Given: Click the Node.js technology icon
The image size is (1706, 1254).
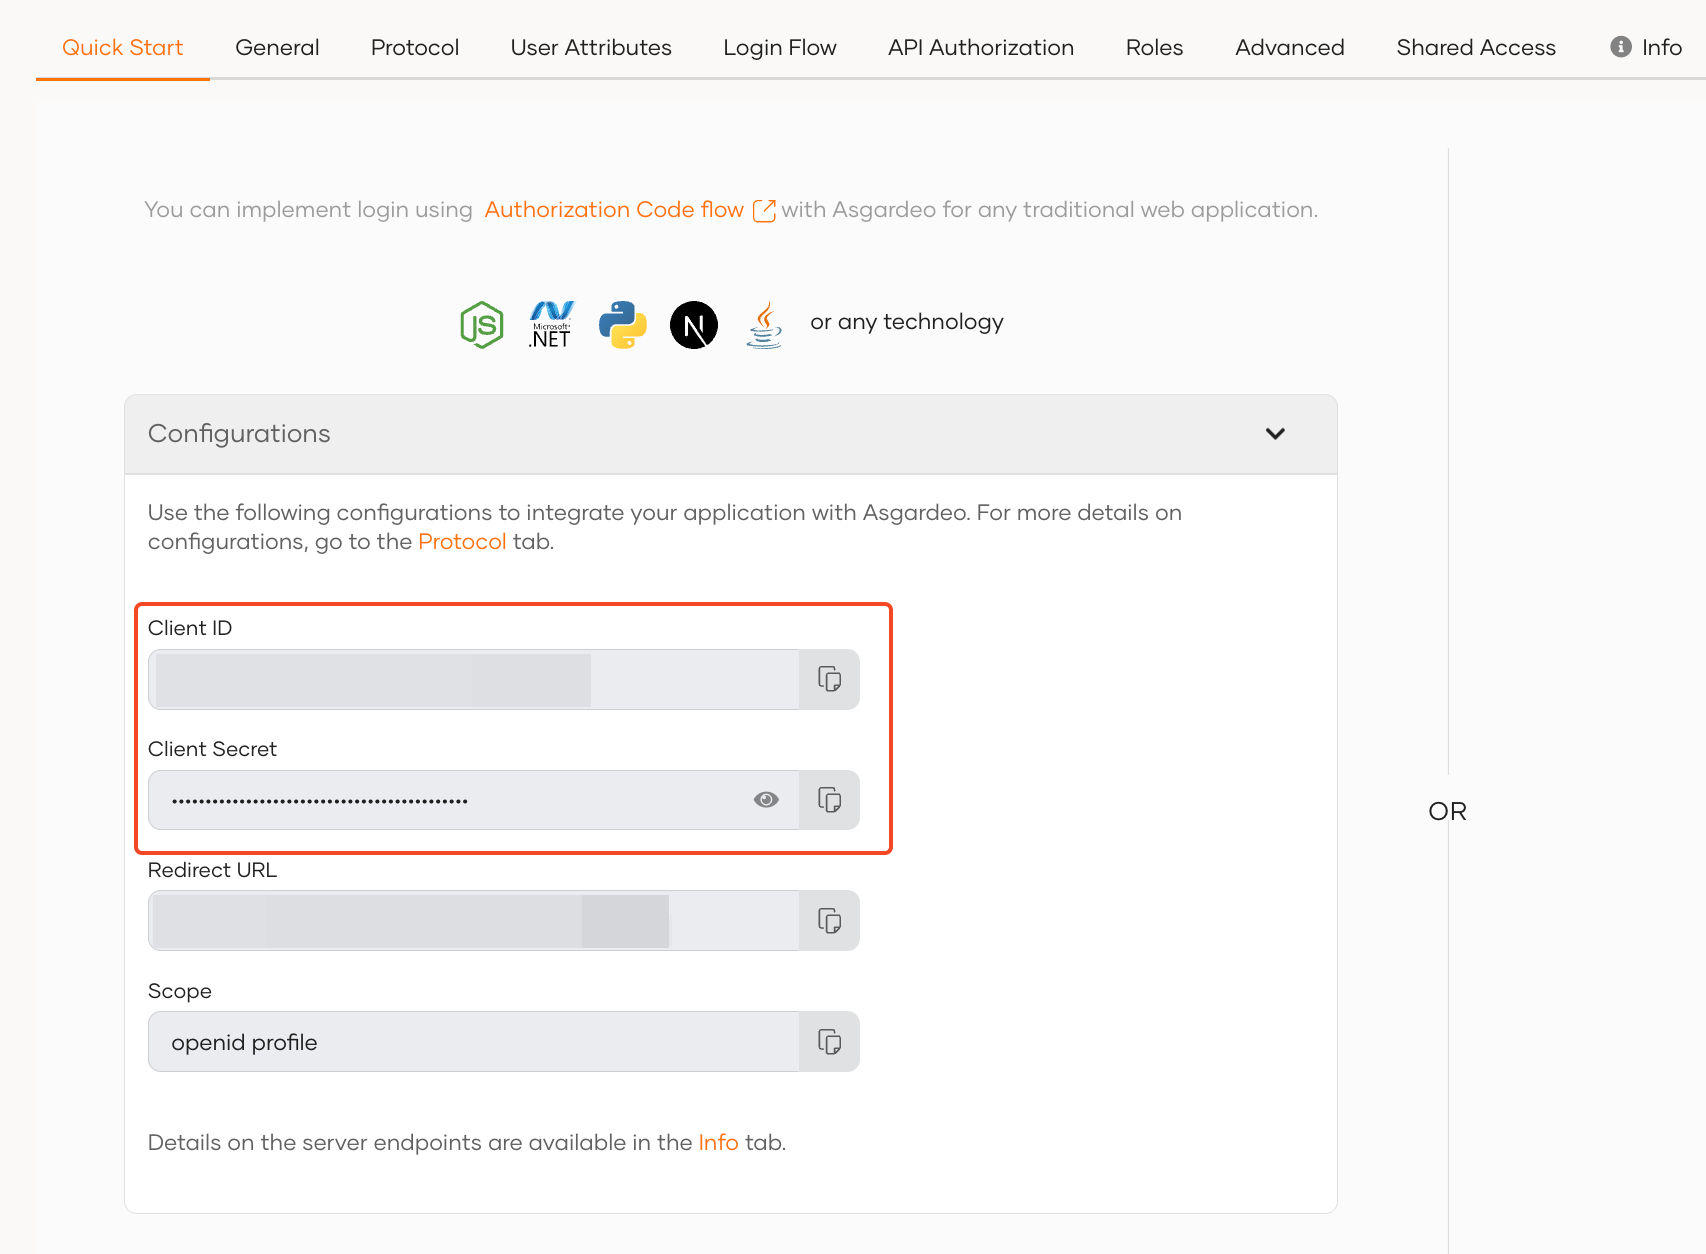Looking at the screenshot, I should click(x=481, y=324).
